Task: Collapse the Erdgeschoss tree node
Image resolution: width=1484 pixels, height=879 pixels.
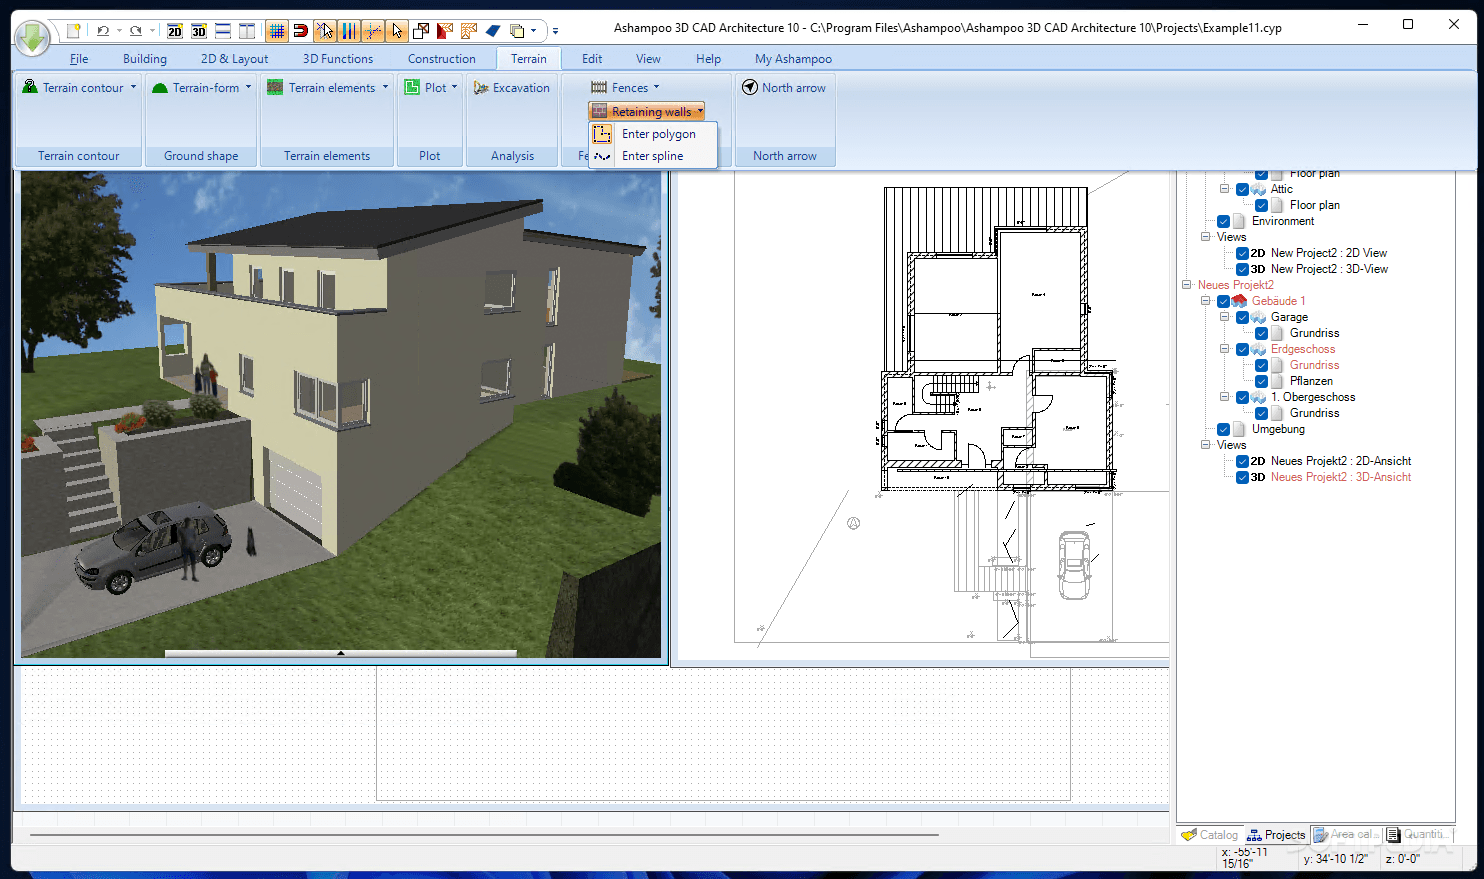Action: (1225, 349)
